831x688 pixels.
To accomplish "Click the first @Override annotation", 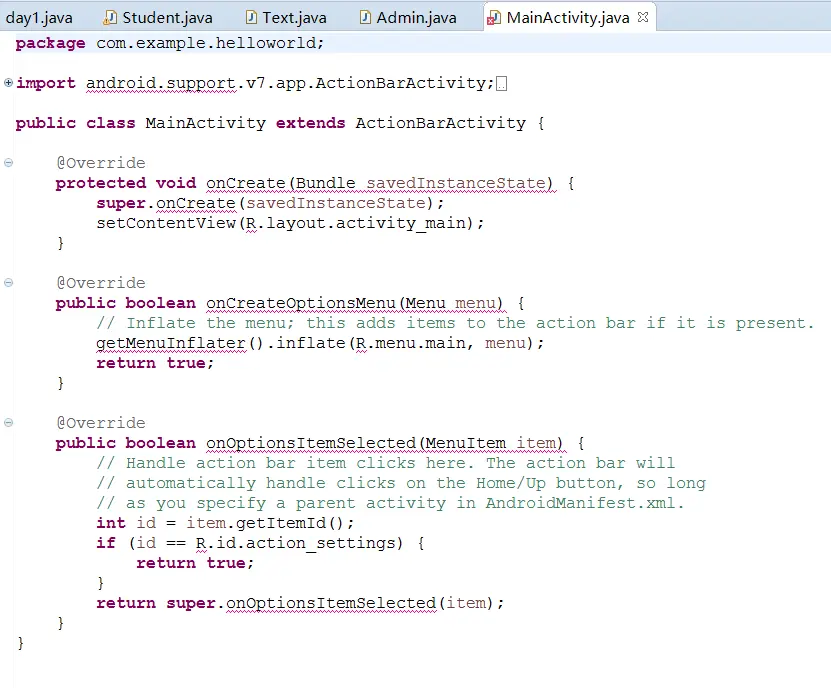I will click(101, 163).
